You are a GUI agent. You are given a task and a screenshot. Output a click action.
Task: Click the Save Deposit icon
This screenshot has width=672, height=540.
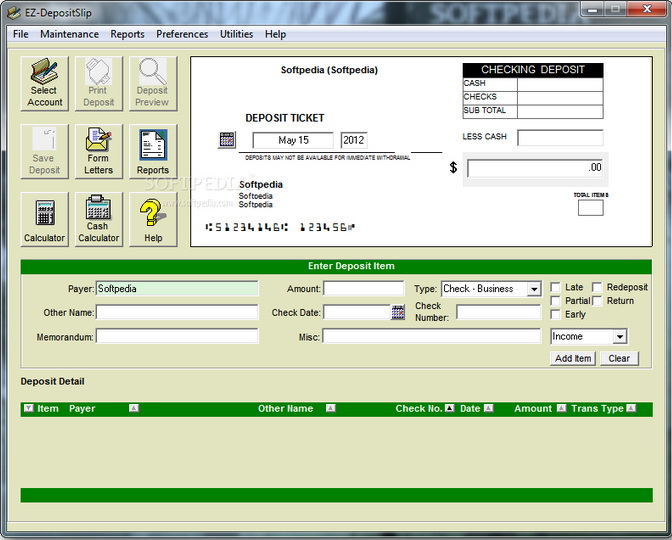click(x=45, y=151)
